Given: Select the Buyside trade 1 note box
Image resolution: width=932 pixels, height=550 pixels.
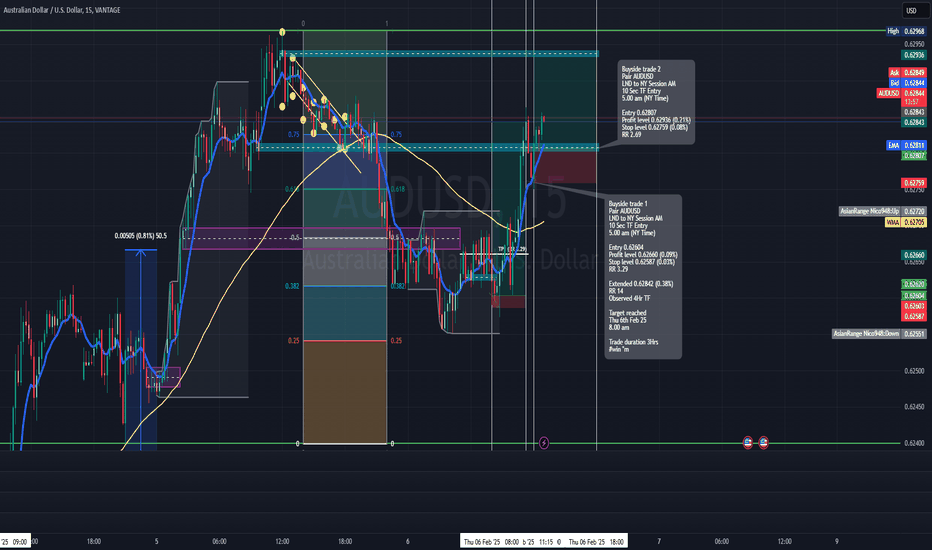Looking at the screenshot, I should (x=643, y=276).
